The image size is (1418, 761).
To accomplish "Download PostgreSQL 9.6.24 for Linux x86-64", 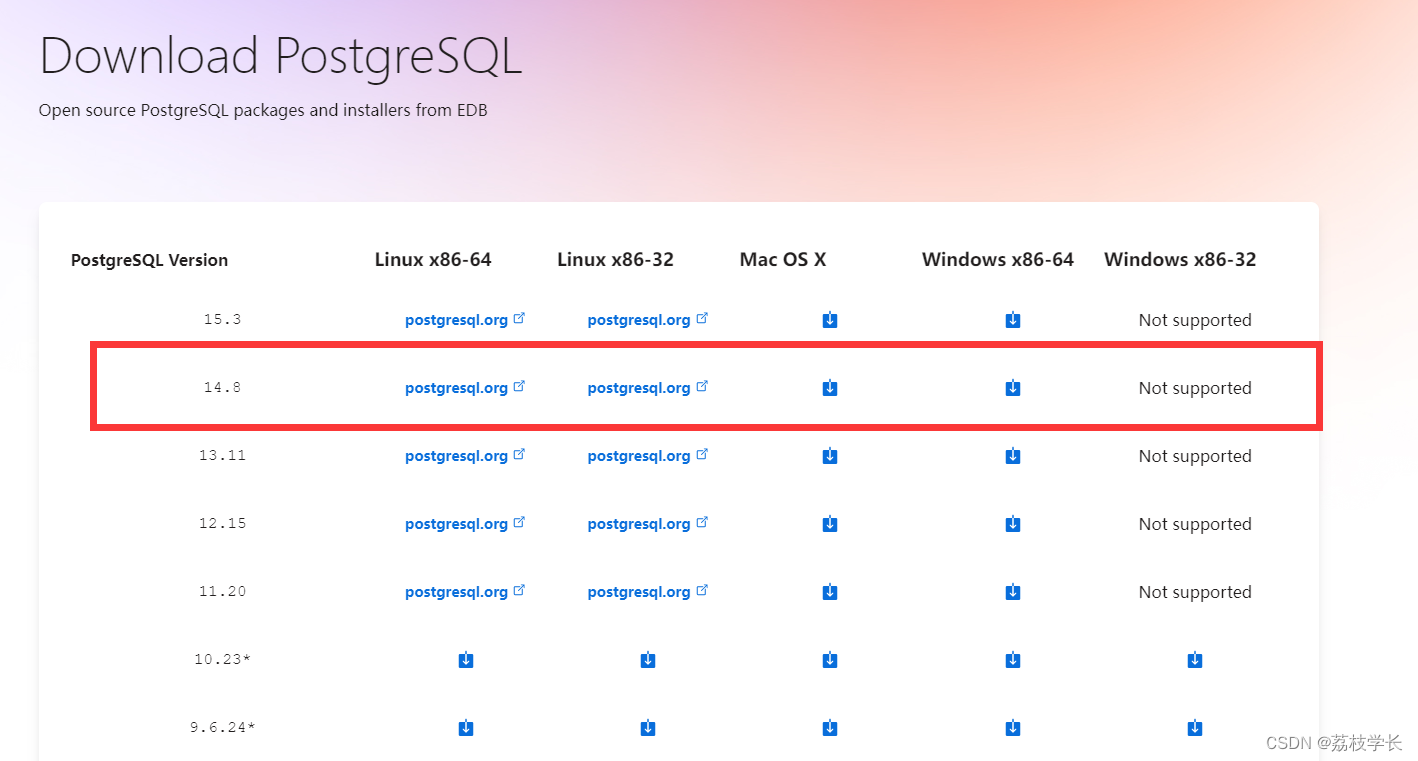I will [x=466, y=728].
